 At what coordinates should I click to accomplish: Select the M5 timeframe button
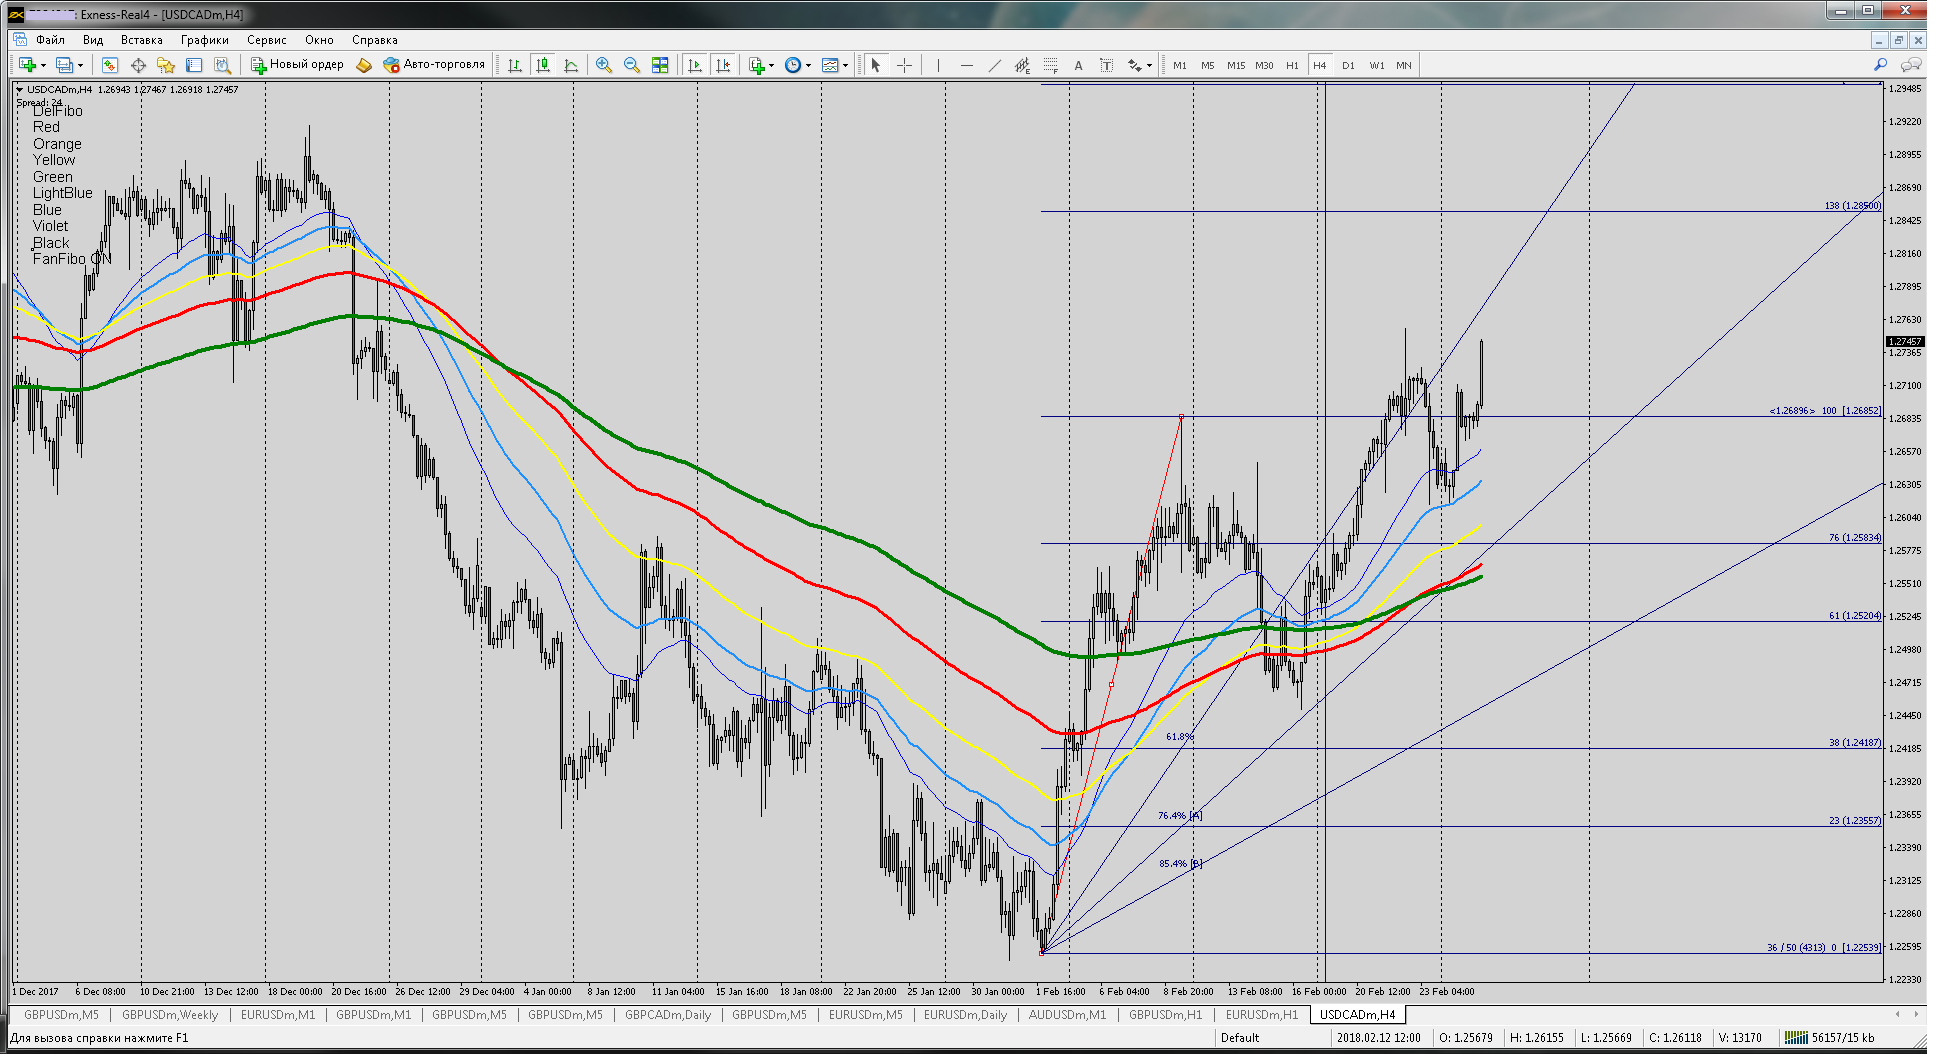(1208, 65)
